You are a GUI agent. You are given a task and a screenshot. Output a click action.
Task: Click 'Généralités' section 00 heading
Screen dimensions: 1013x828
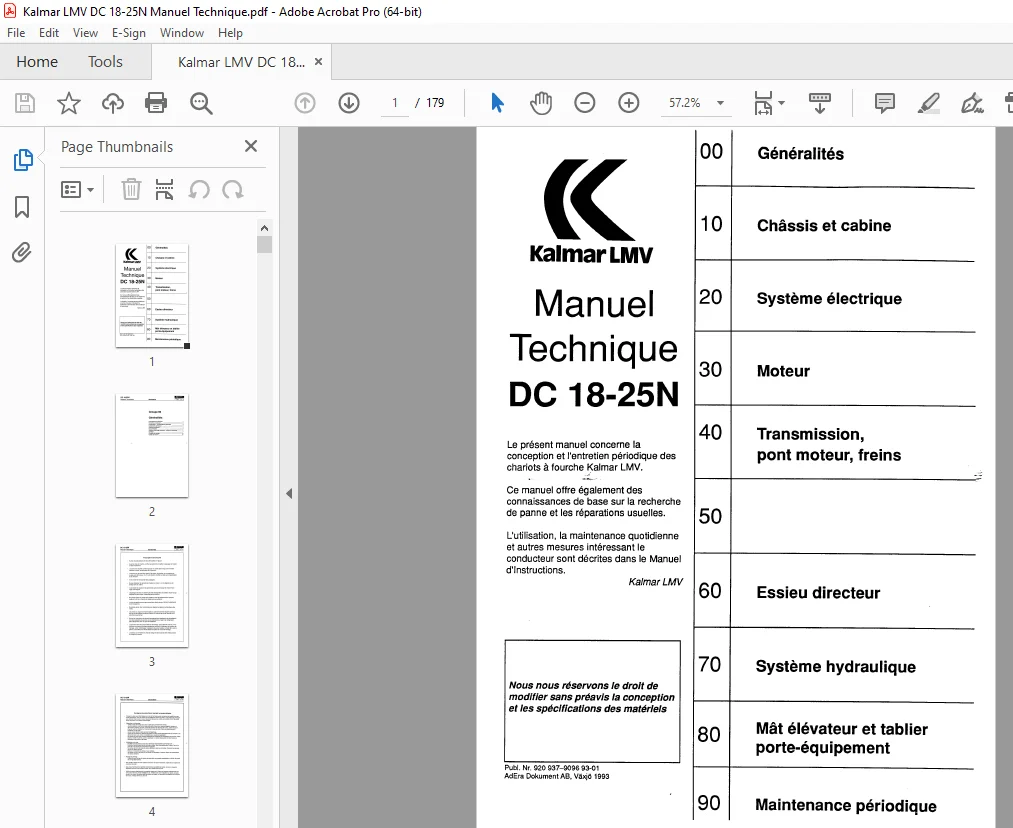pyautogui.click(x=800, y=154)
